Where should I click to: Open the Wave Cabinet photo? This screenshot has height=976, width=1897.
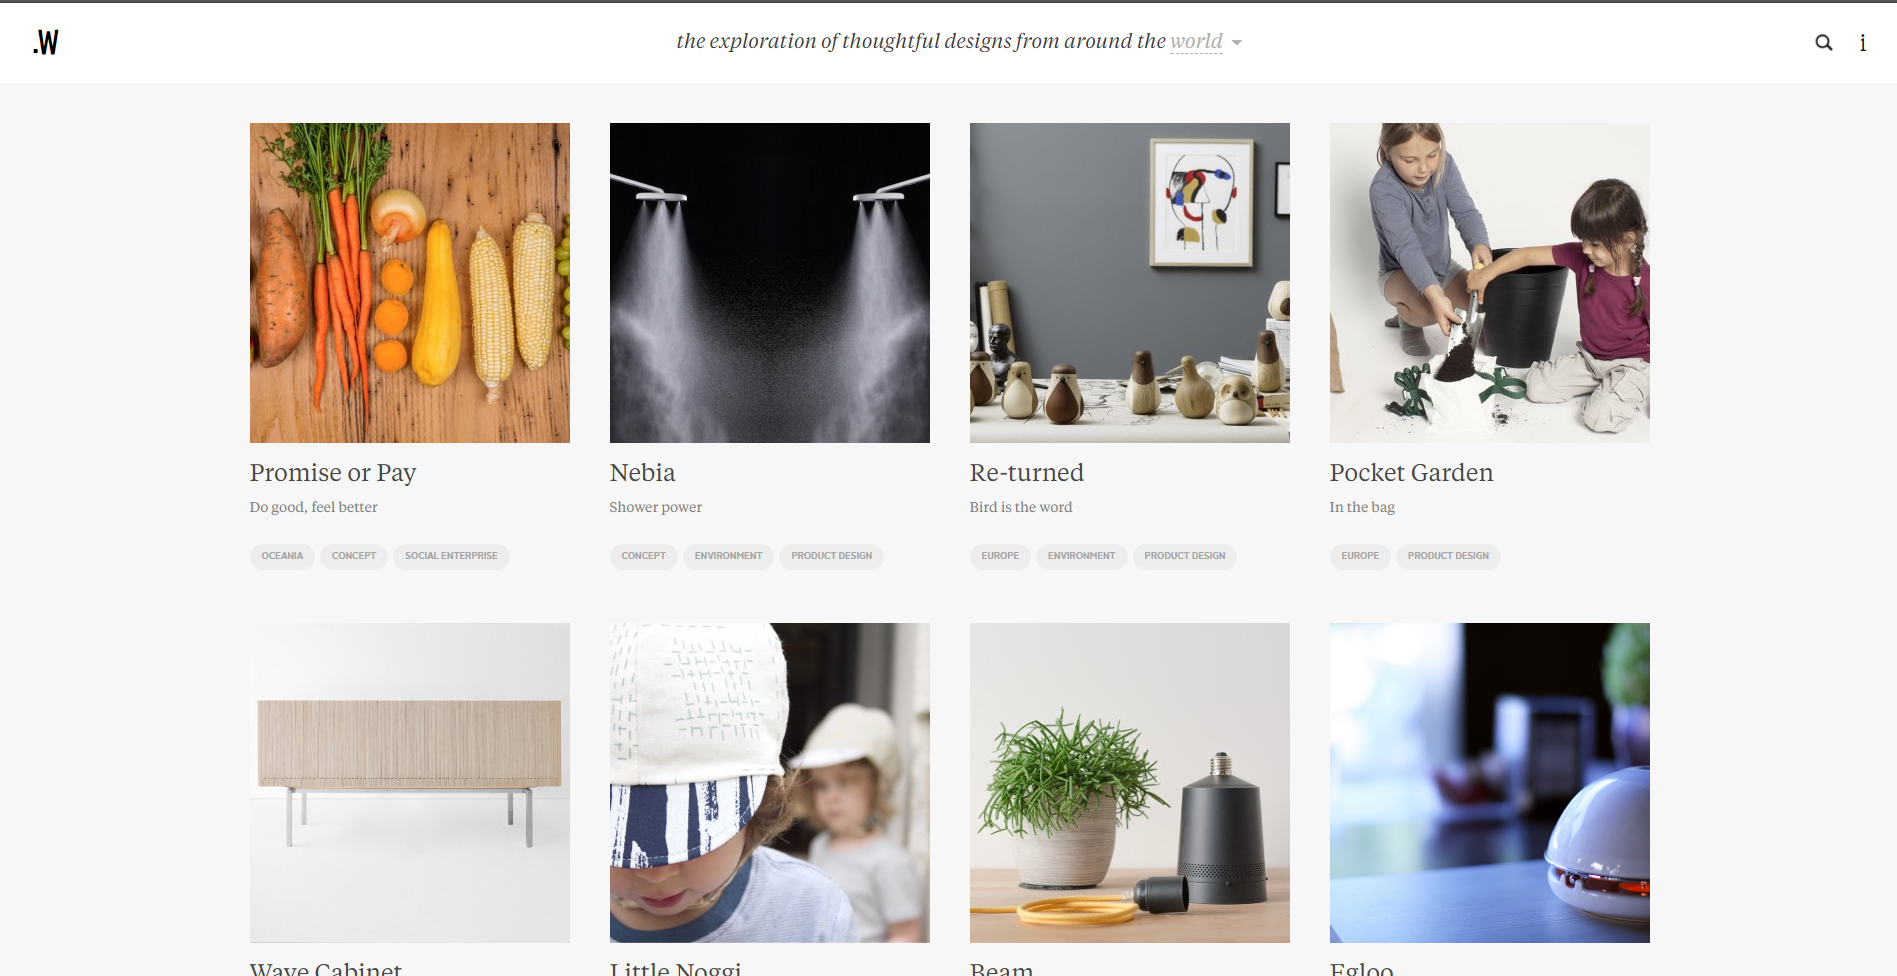coord(410,783)
